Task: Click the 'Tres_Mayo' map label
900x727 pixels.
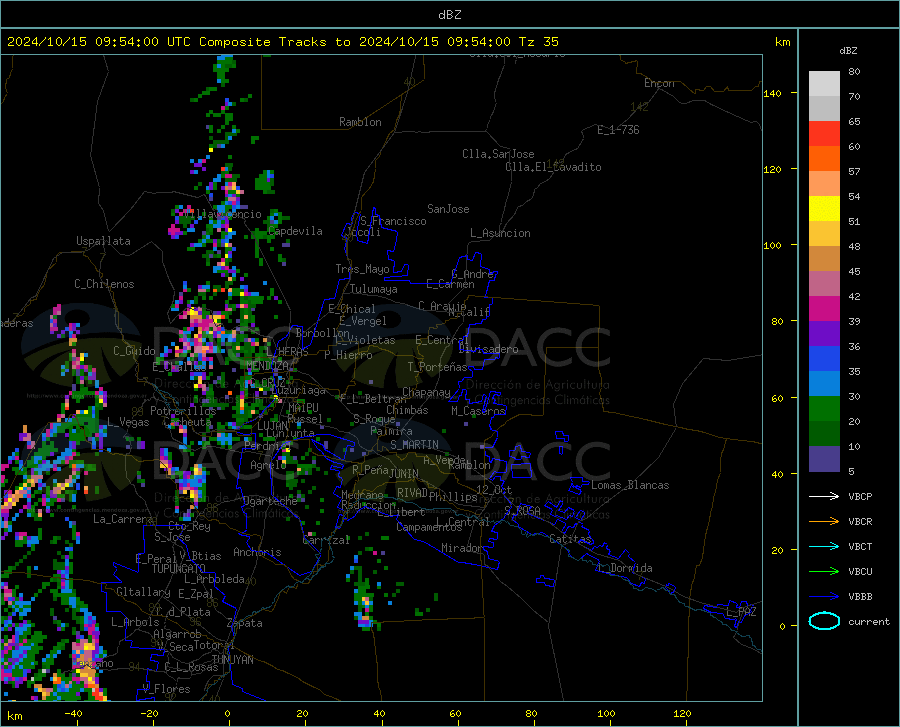Action: coord(362,269)
